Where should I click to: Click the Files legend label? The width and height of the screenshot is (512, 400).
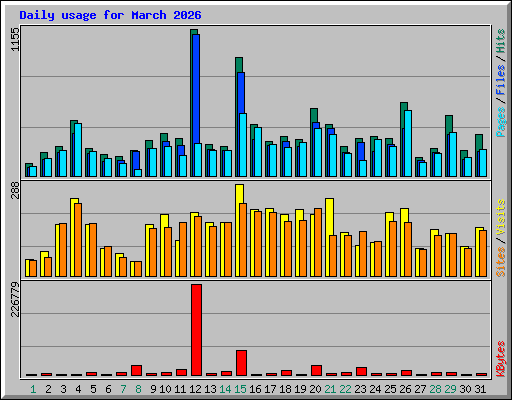(500, 80)
